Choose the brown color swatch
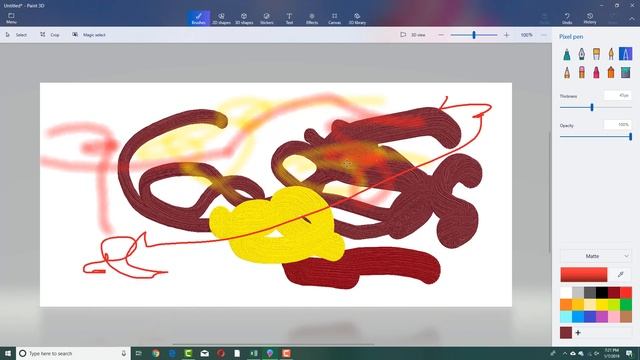This screenshot has width=640, height=360. 626,316
